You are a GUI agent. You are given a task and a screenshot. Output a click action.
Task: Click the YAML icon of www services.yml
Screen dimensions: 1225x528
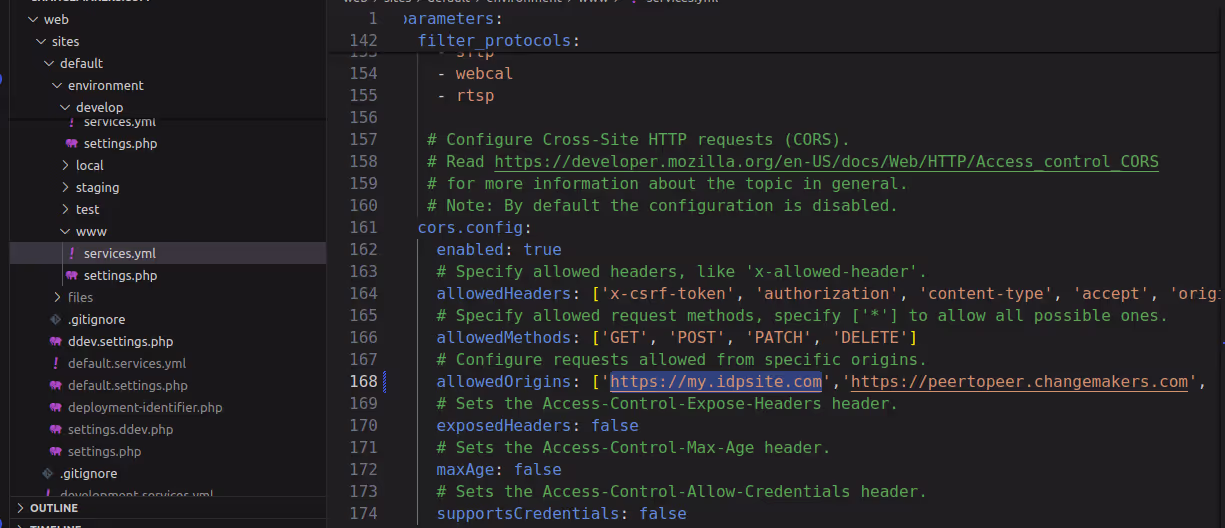(72, 254)
